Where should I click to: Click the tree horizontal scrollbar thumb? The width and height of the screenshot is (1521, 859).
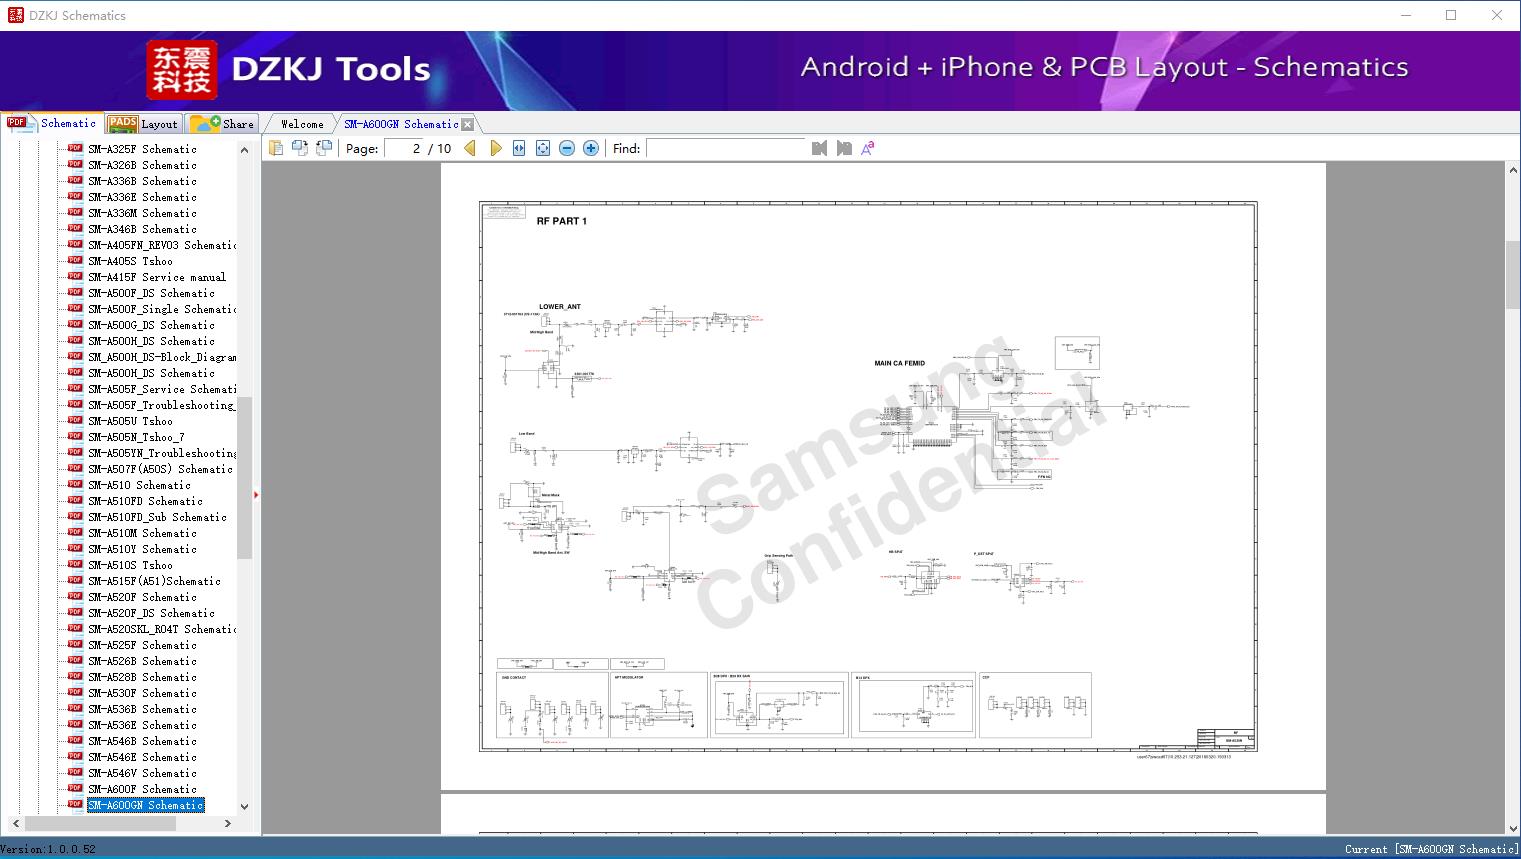(100, 824)
